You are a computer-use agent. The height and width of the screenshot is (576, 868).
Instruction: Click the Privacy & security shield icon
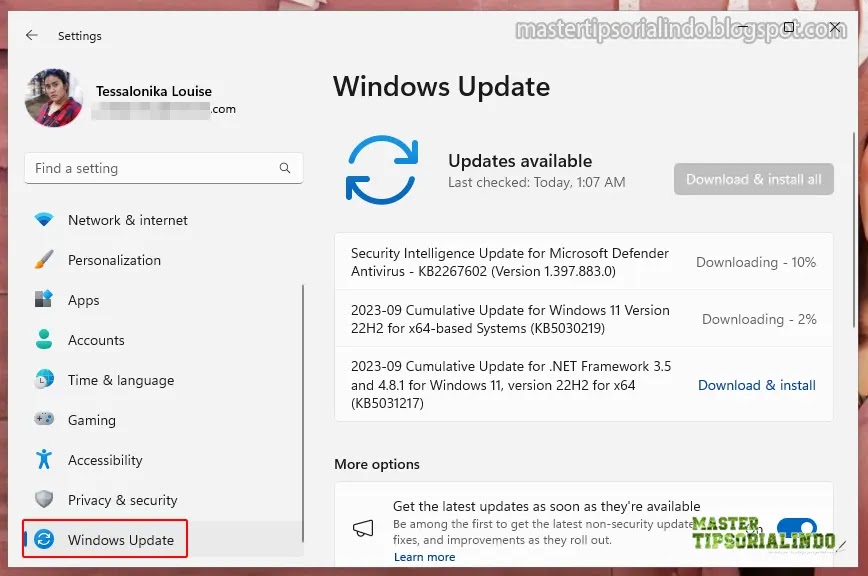[x=44, y=499]
